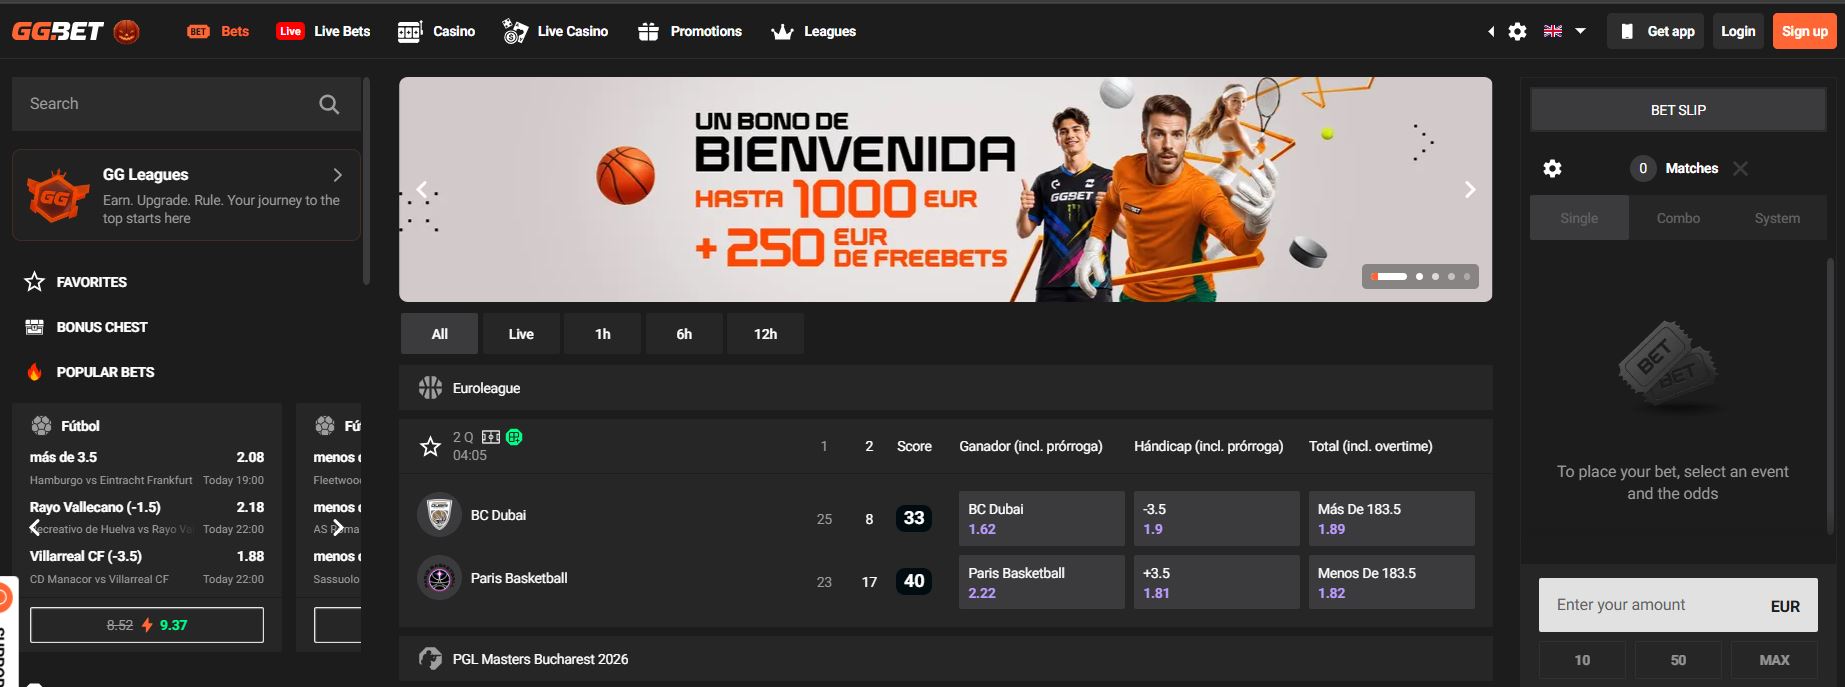Open the Bets menu
The height and width of the screenshot is (687, 1845).
[218, 31]
